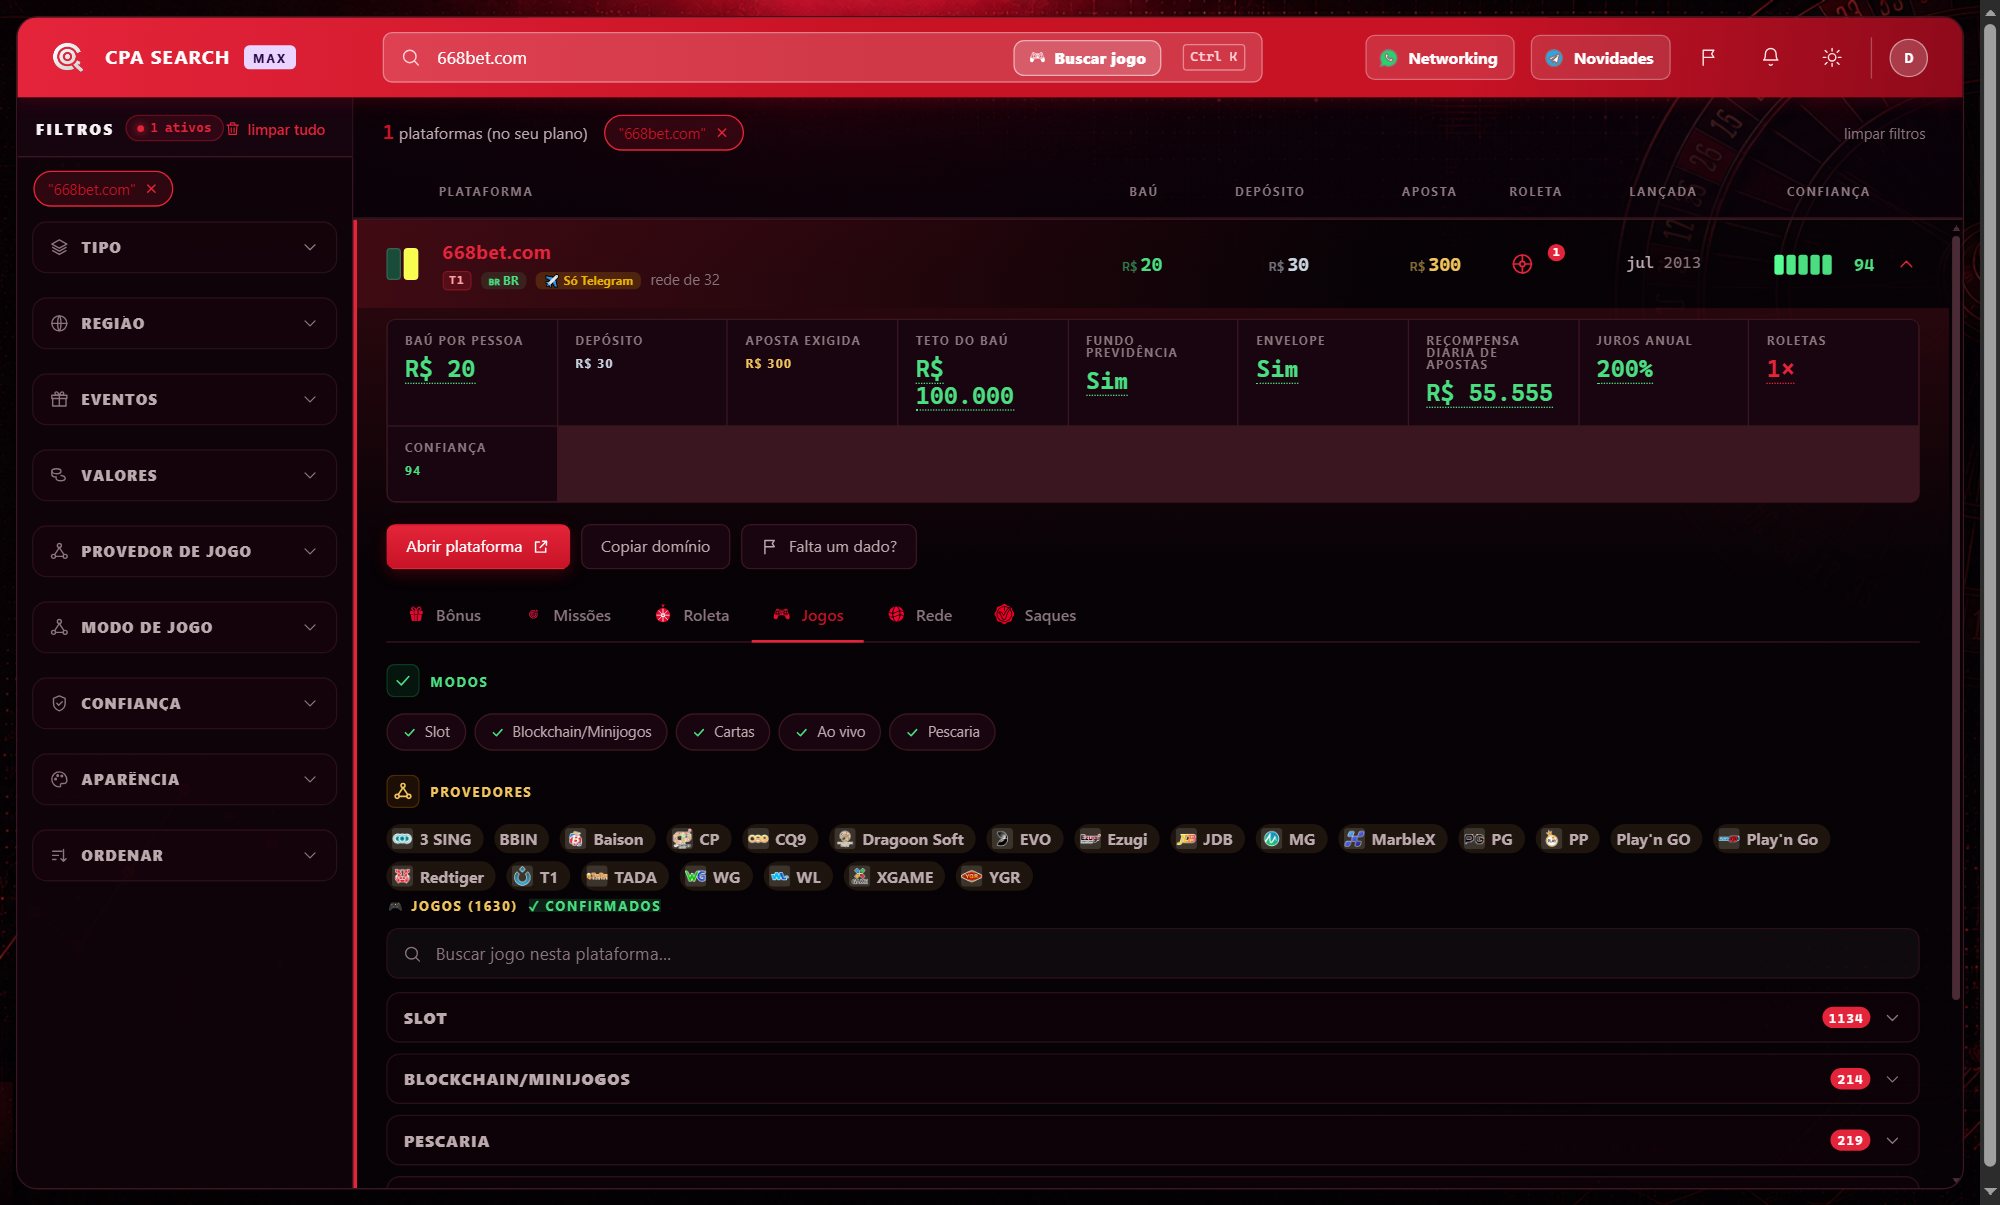Click the Buscar jogo nesta plataforma field
Screen dimensions: 2000x1205
1152,954
